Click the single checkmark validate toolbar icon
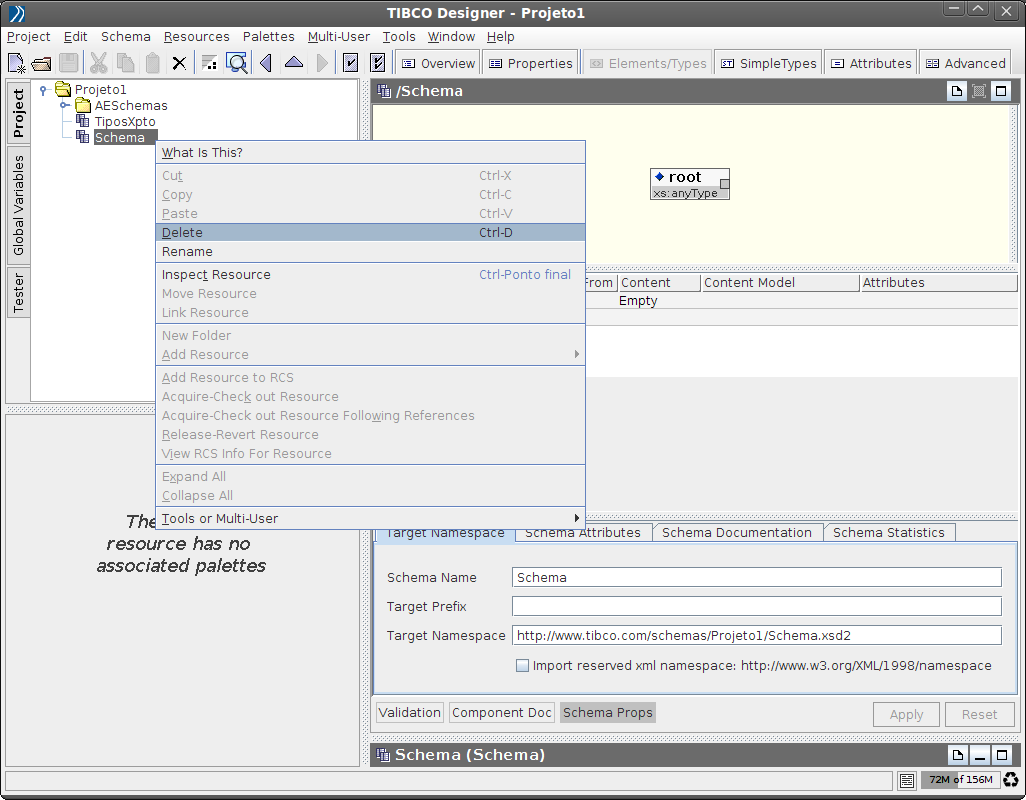 (351, 63)
